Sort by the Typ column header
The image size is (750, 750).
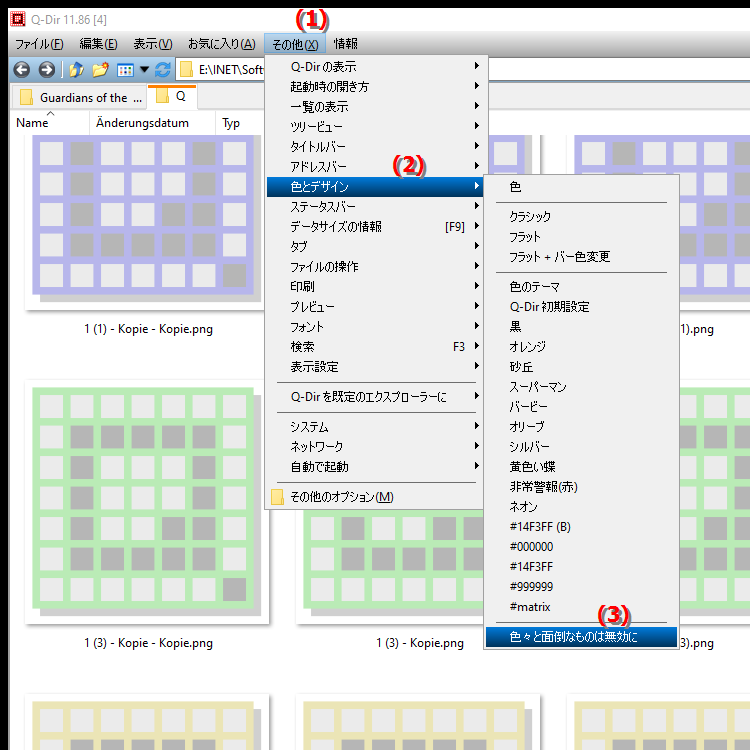coord(239,123)
